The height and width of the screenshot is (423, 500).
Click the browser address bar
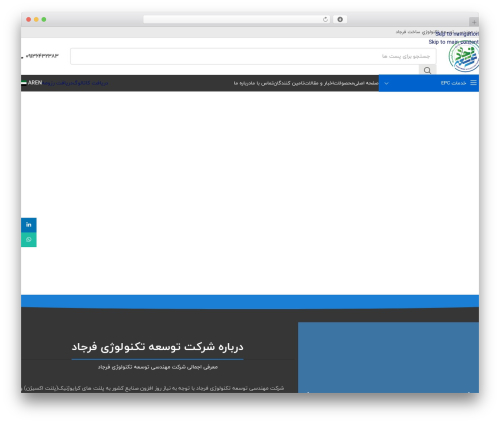237,19
